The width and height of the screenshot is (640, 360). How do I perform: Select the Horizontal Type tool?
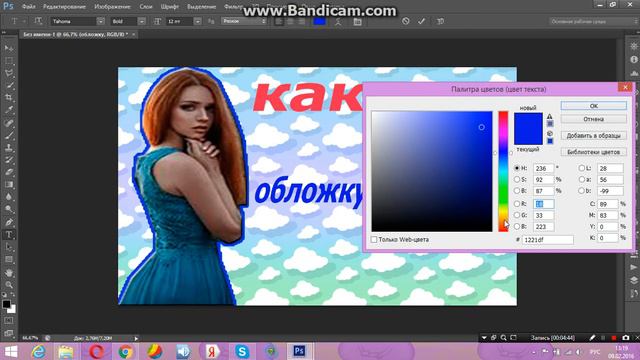[9, 235]
